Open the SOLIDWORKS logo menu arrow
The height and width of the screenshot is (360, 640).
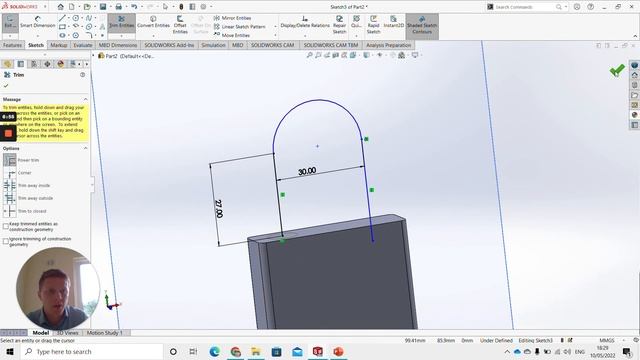(x=45, y=7)
